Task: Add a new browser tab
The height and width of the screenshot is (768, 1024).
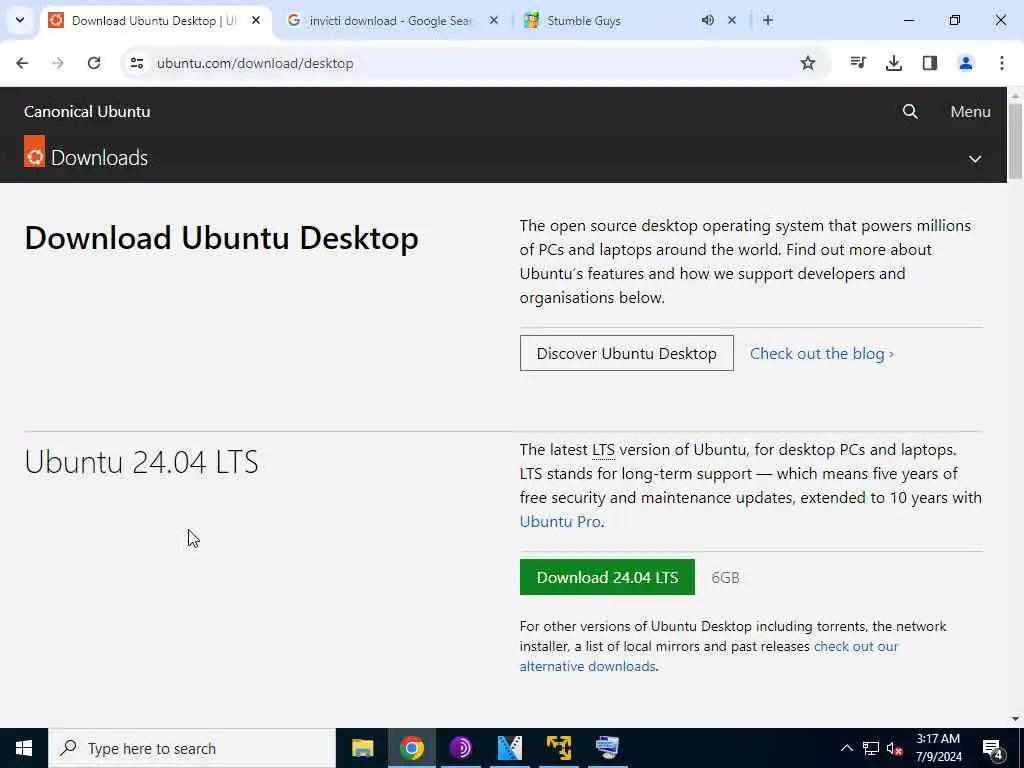Action: (768, 20)
